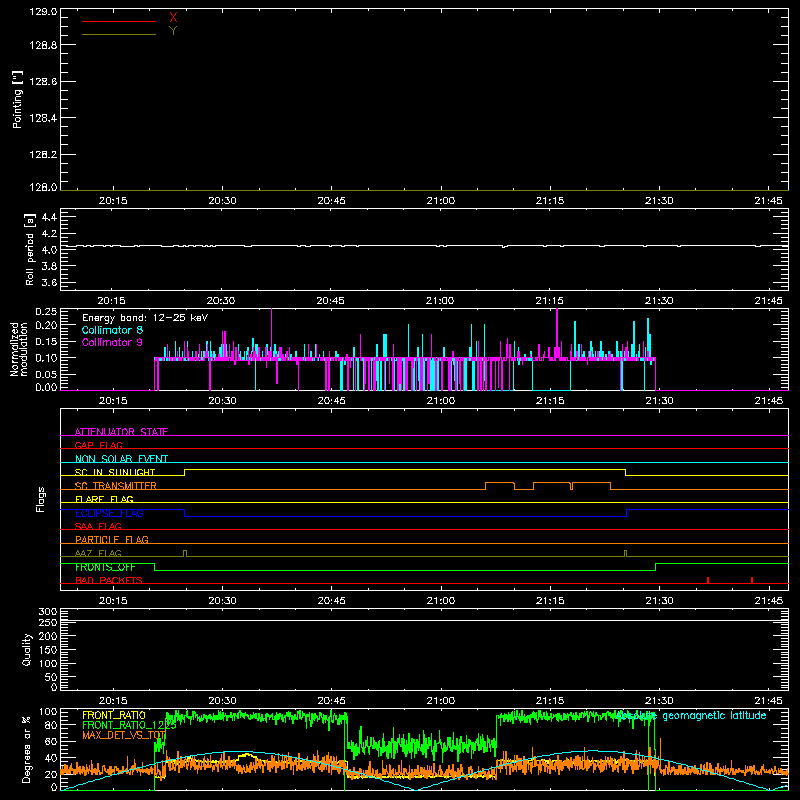Select the olive flag label above FRONTS_OFF
The height and width of the screenshot is (800, 800).
click(98, 553)
